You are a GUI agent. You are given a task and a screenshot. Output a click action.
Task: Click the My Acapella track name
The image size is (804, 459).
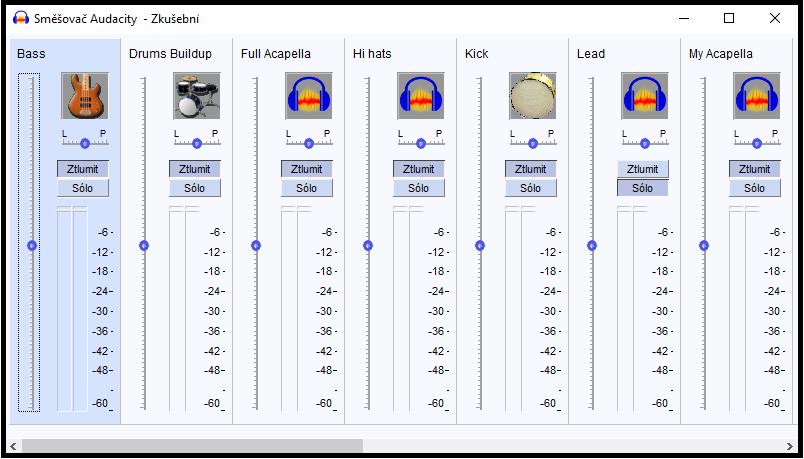coord(721,54)
